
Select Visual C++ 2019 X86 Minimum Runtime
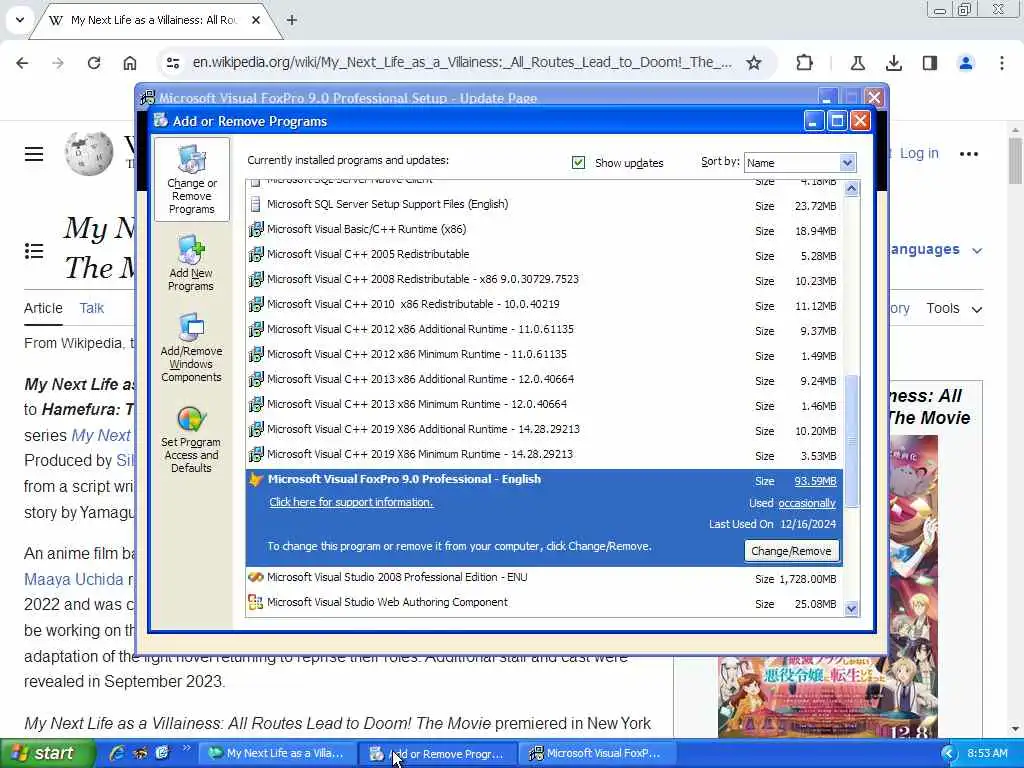545,455
